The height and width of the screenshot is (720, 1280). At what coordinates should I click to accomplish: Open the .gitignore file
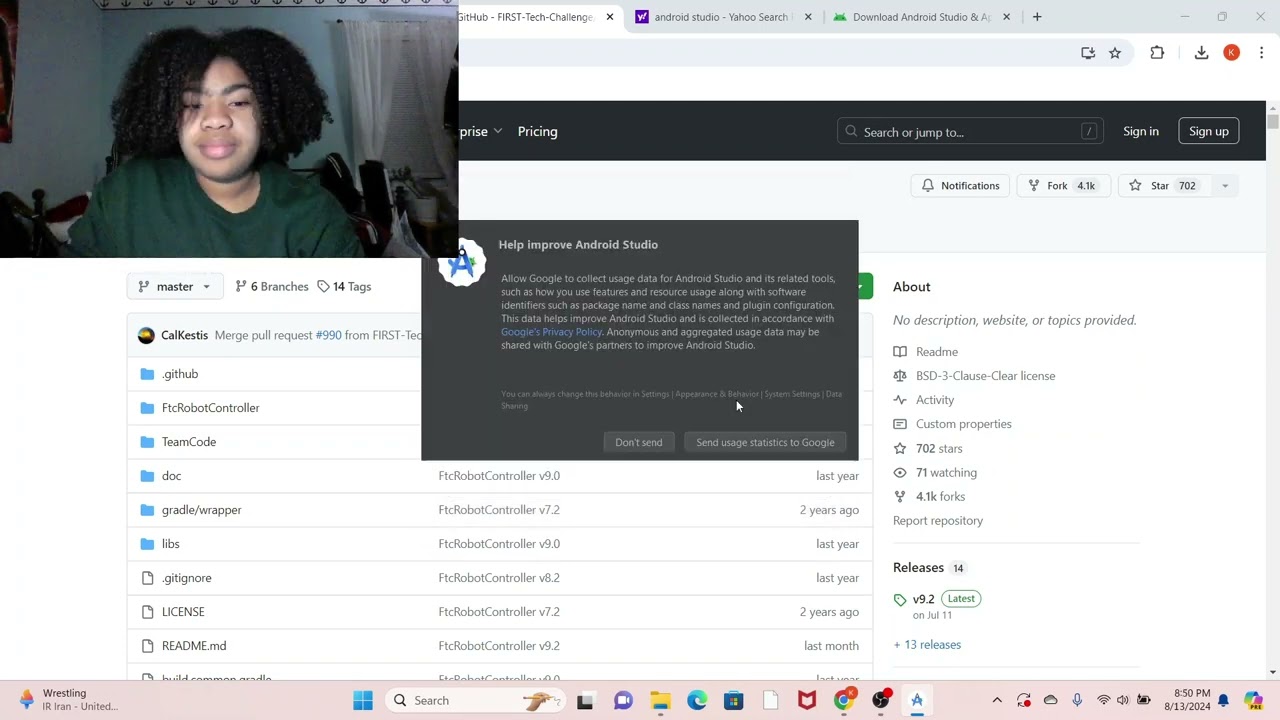[186, 578]
